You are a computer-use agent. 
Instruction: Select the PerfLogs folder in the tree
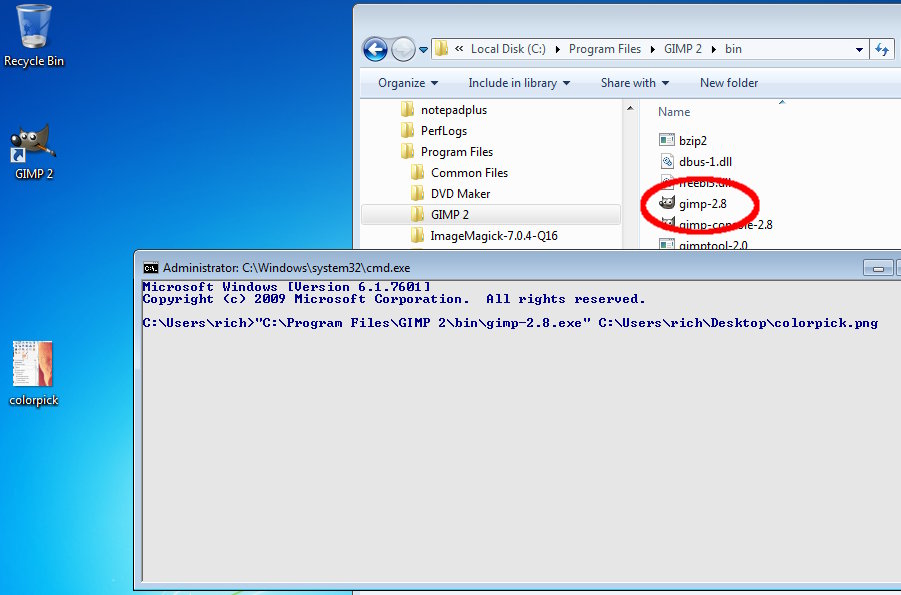tap(444, 131)
